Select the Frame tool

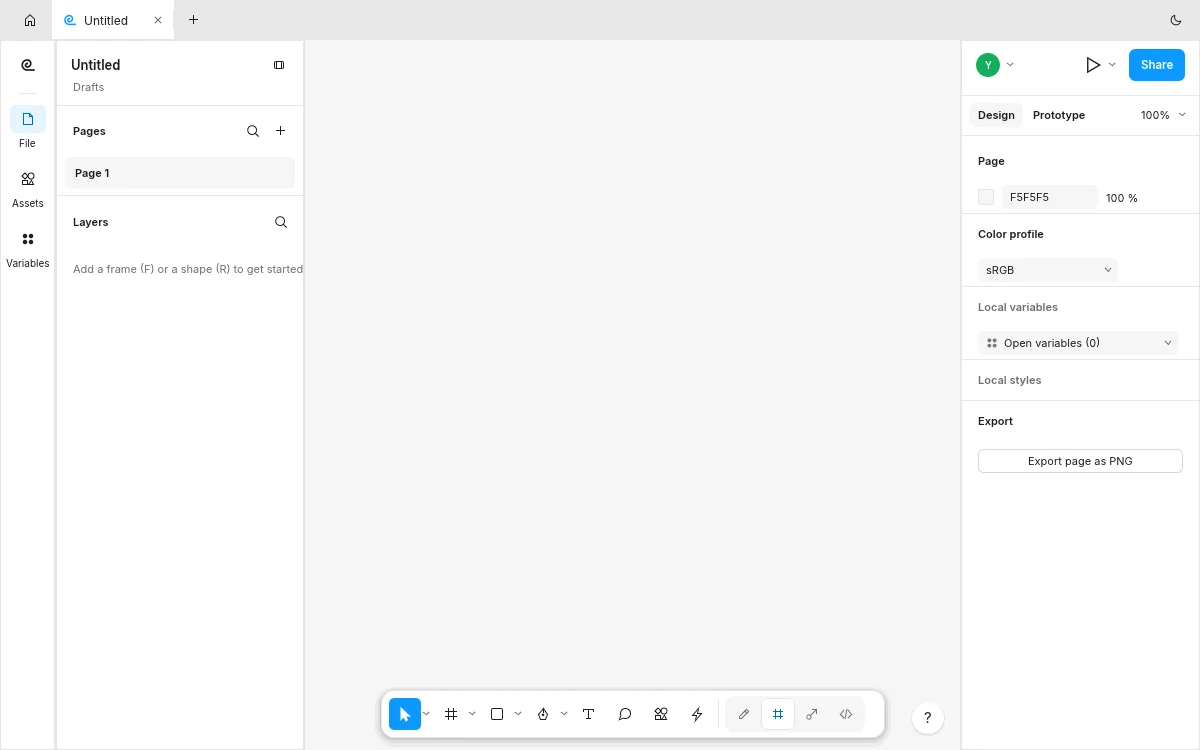point(451,714)
